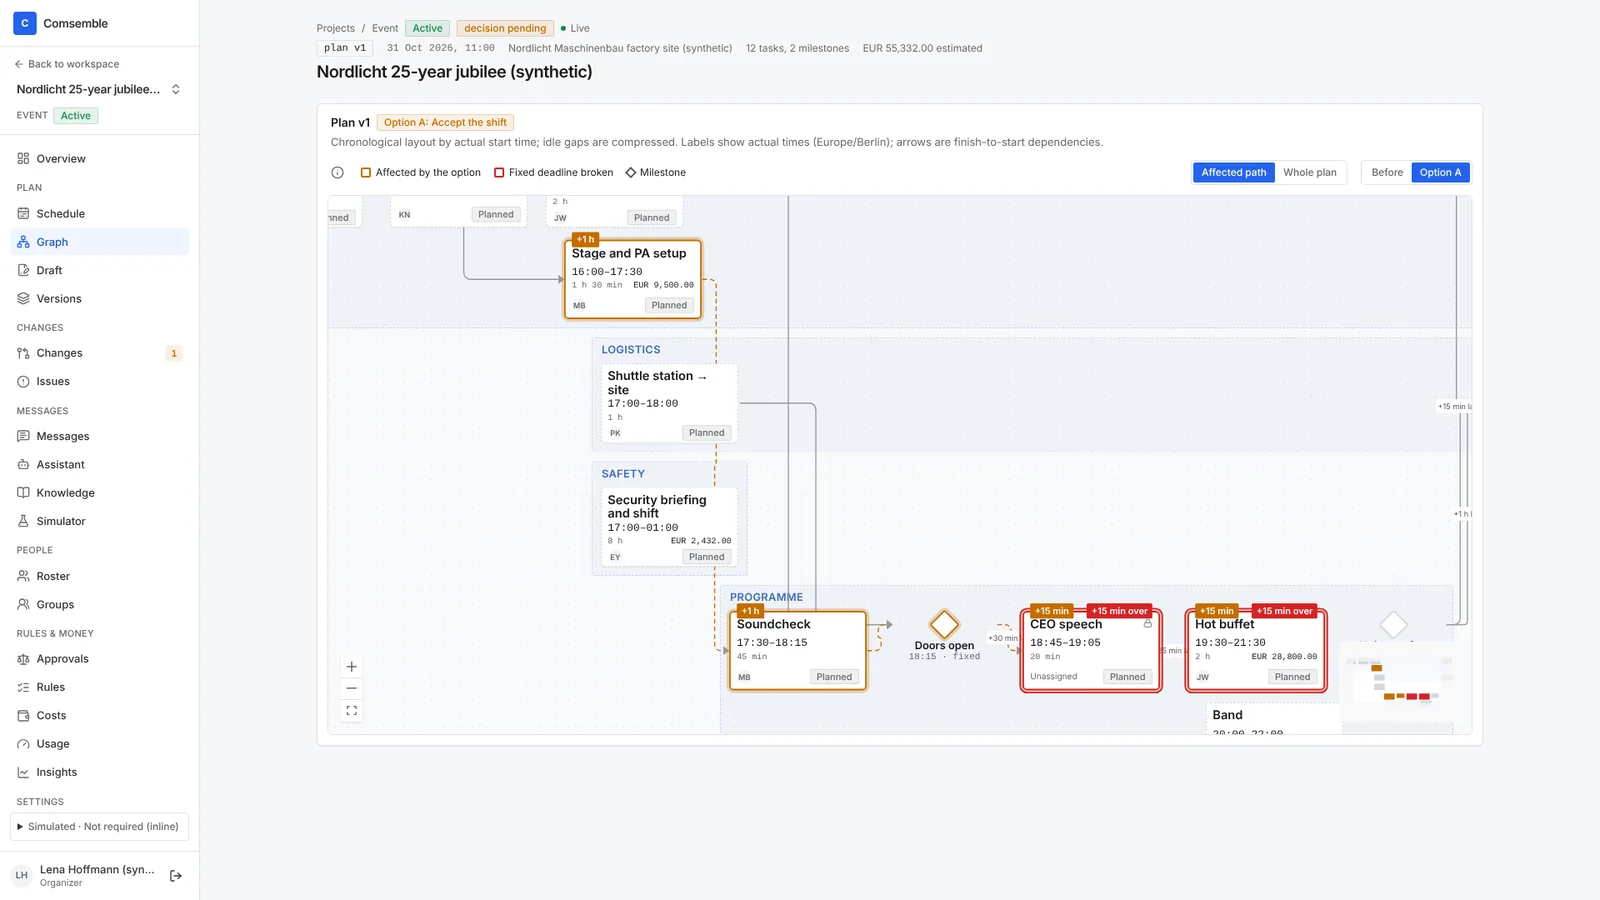This screenshot has height=900, width=1600.
Task: Open the Schedule calendar icon
Action: click(x=23, y=214)
